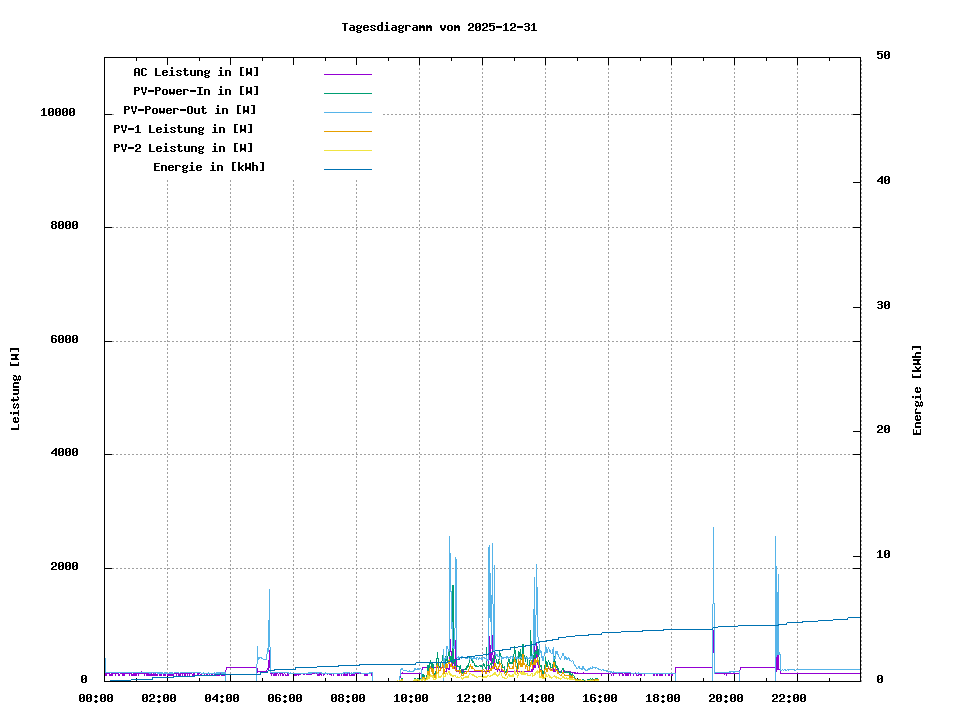Viewport: 960px width, 720px height.
Task: Click the Energie in [kWh] legend label
Action: pos(209,167)
